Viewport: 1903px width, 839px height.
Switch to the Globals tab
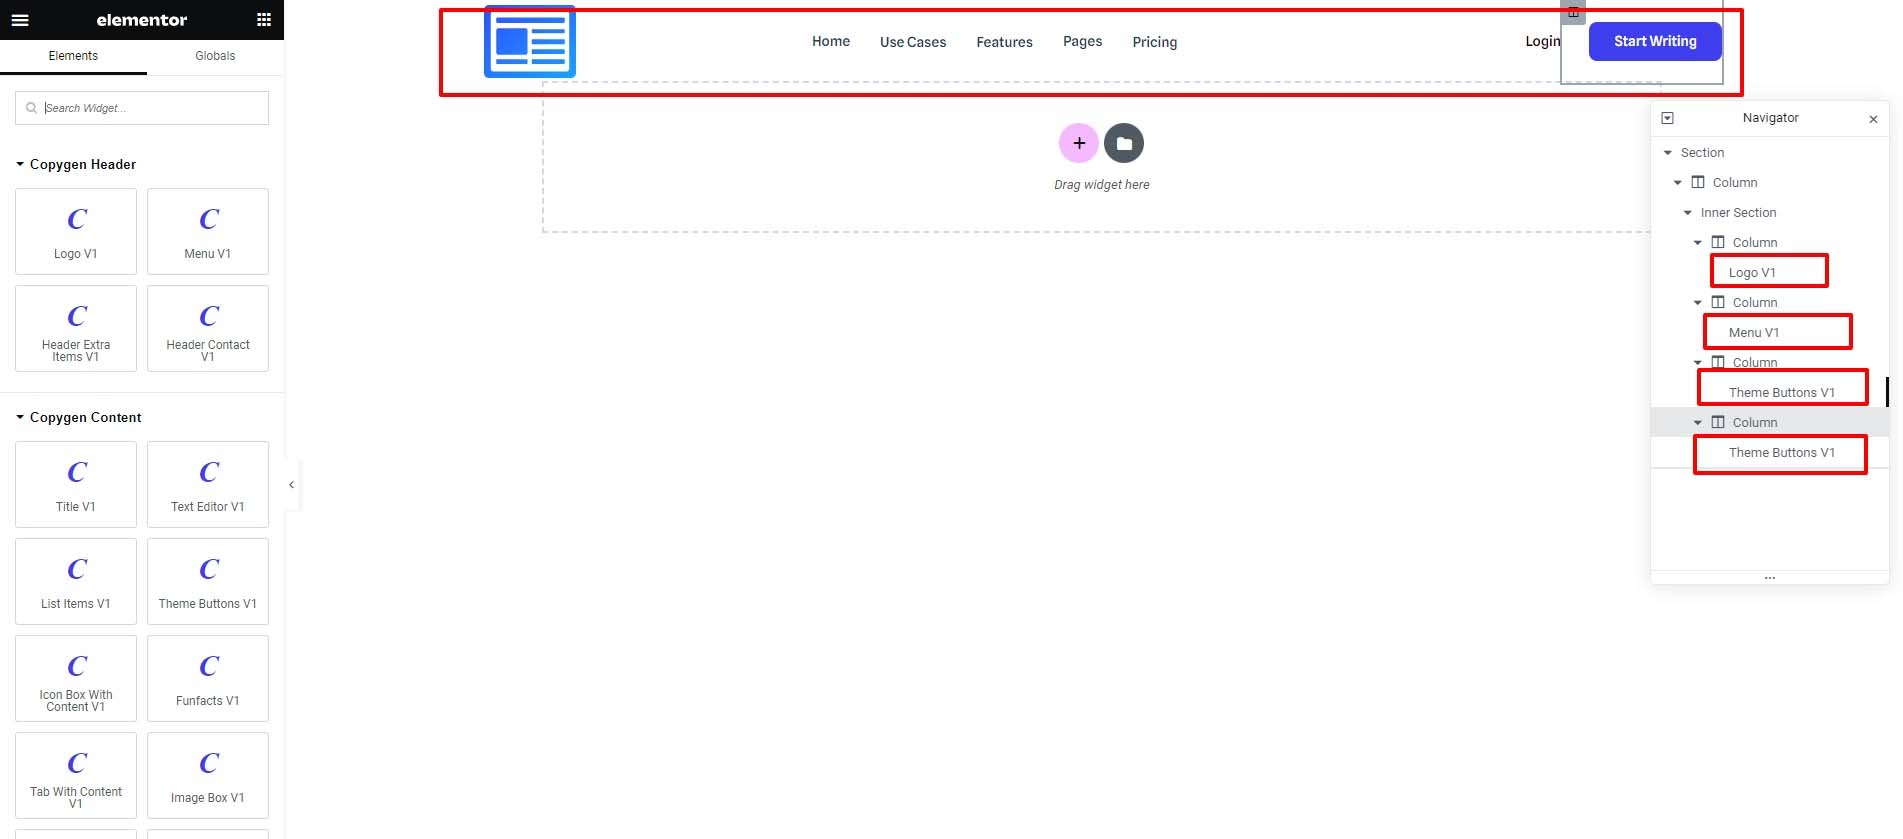point(215,56)
